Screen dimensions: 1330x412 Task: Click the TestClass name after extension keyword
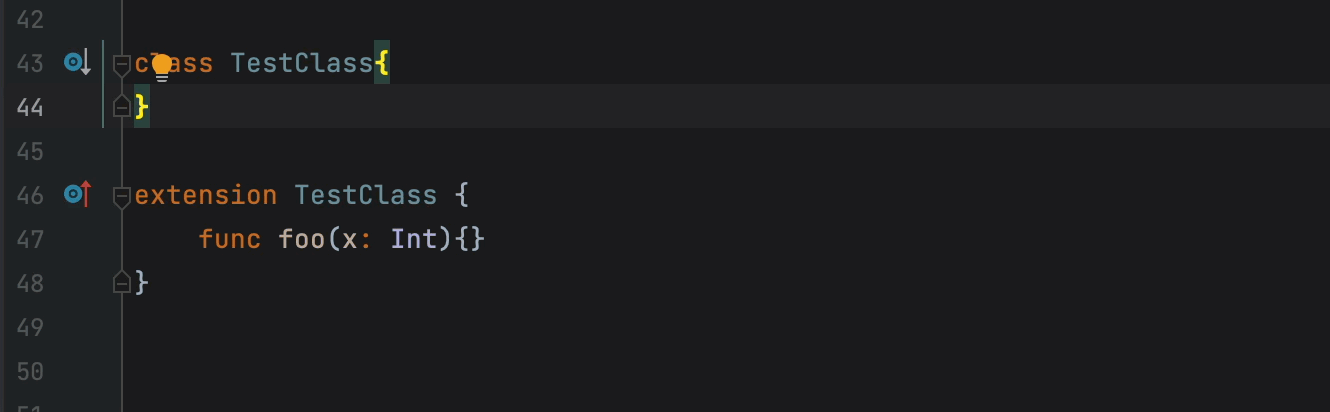(x=366, y=195)
